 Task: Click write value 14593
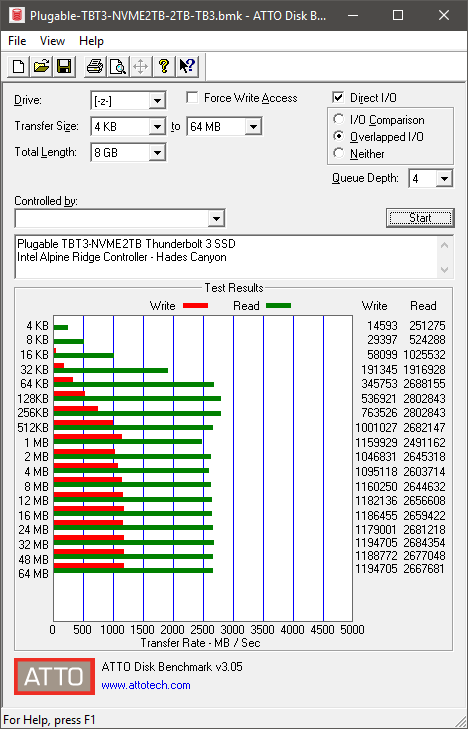pyautogui.click(x=382, y=326)
